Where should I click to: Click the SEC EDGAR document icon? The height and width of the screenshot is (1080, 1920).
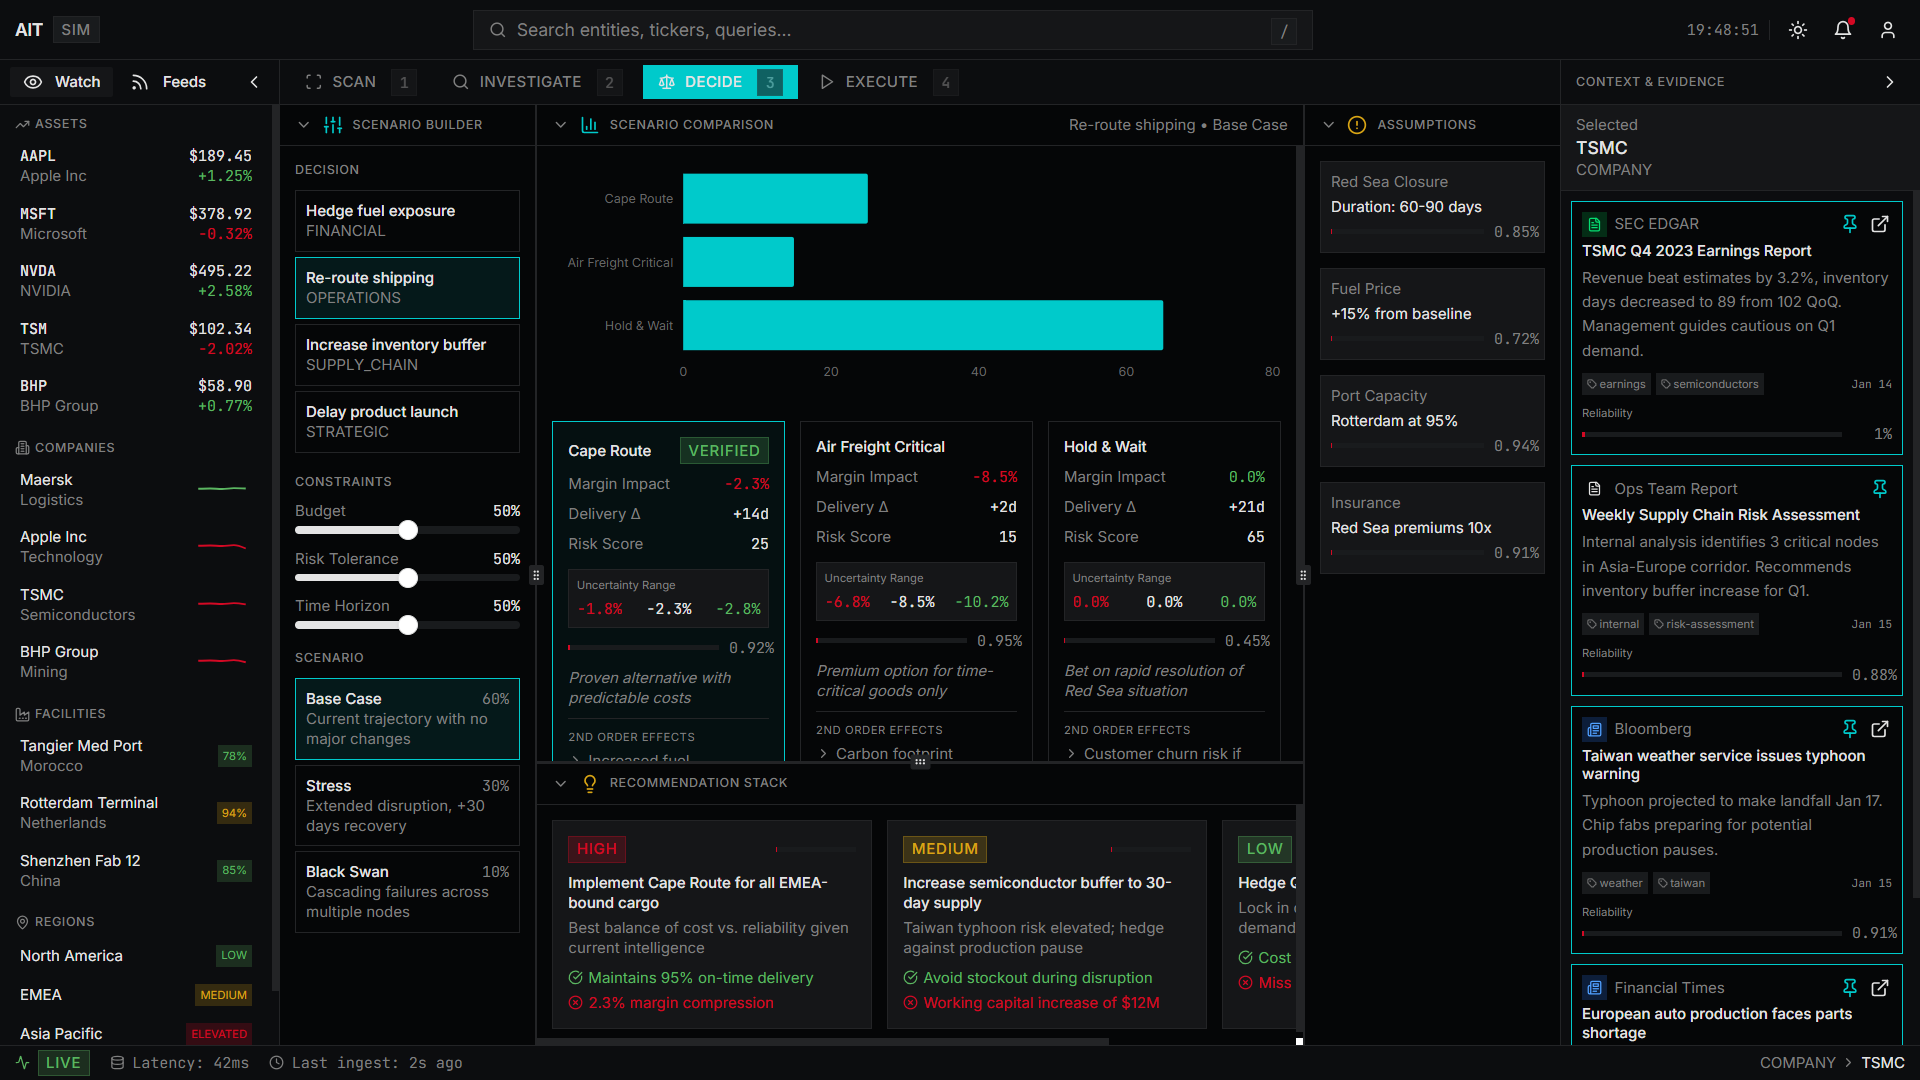[1595, 224]
